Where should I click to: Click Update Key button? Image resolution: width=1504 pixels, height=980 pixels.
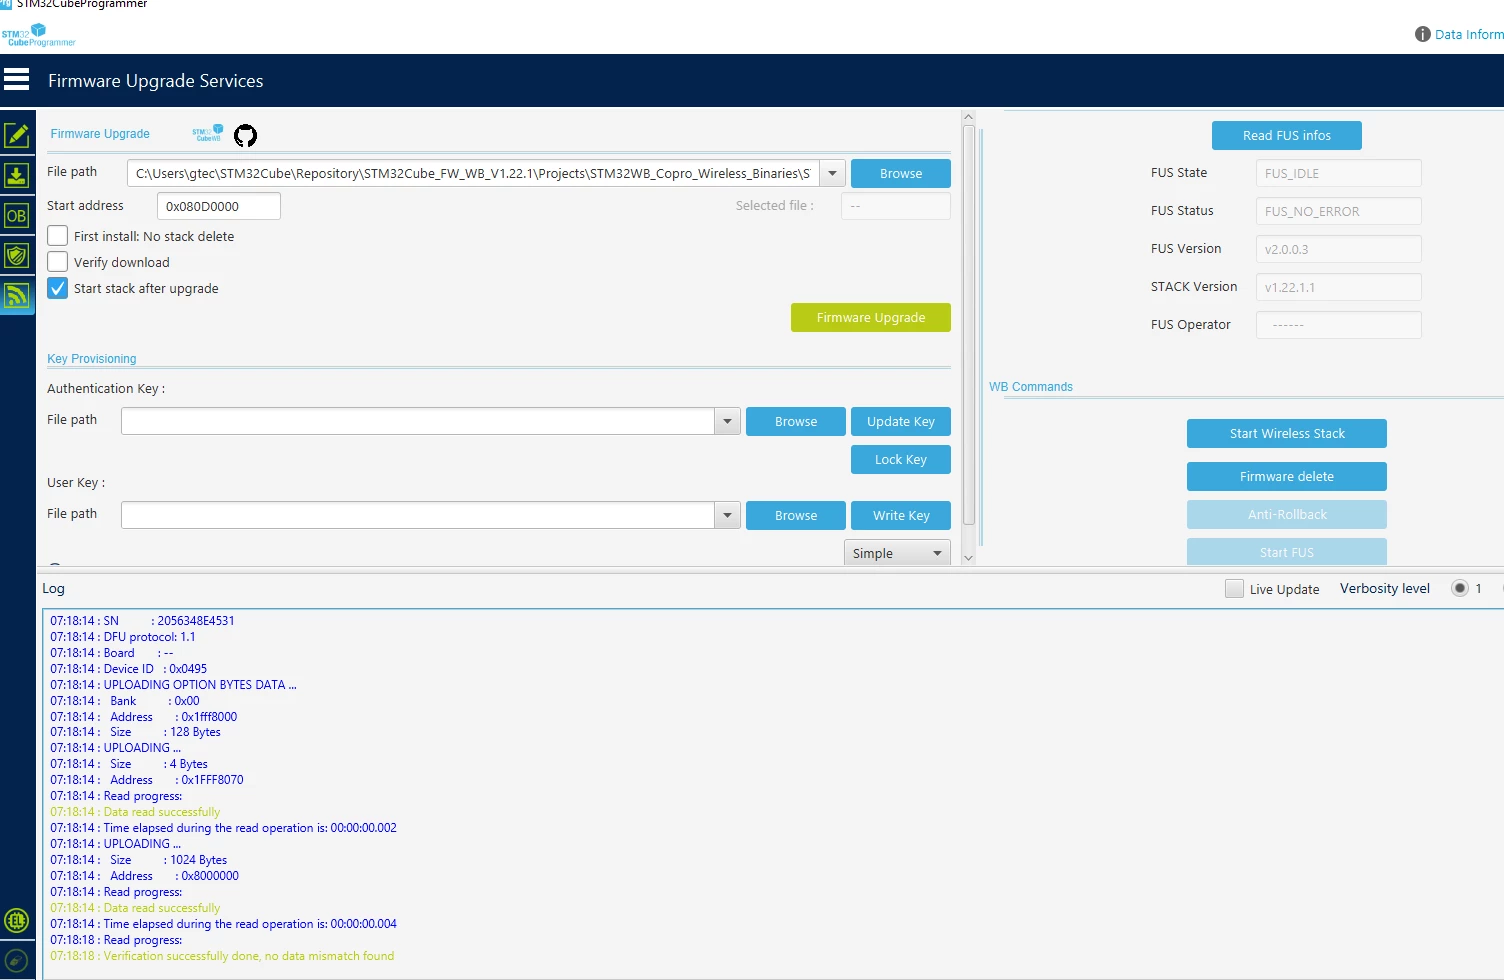pyautogui.click(x=901, y=421)
